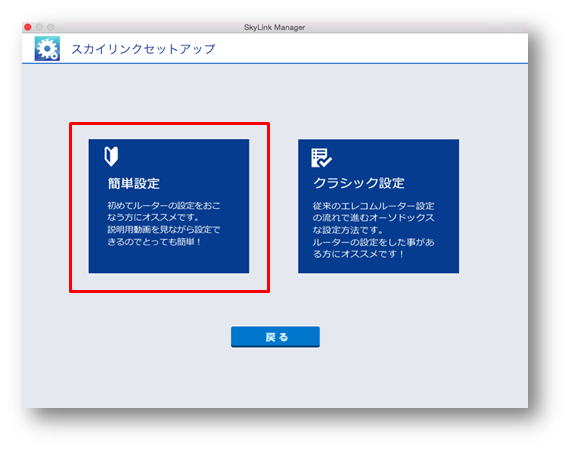Maximize the SkyLink Manager window
Viewport: 570px width, 450px height.
51,27
